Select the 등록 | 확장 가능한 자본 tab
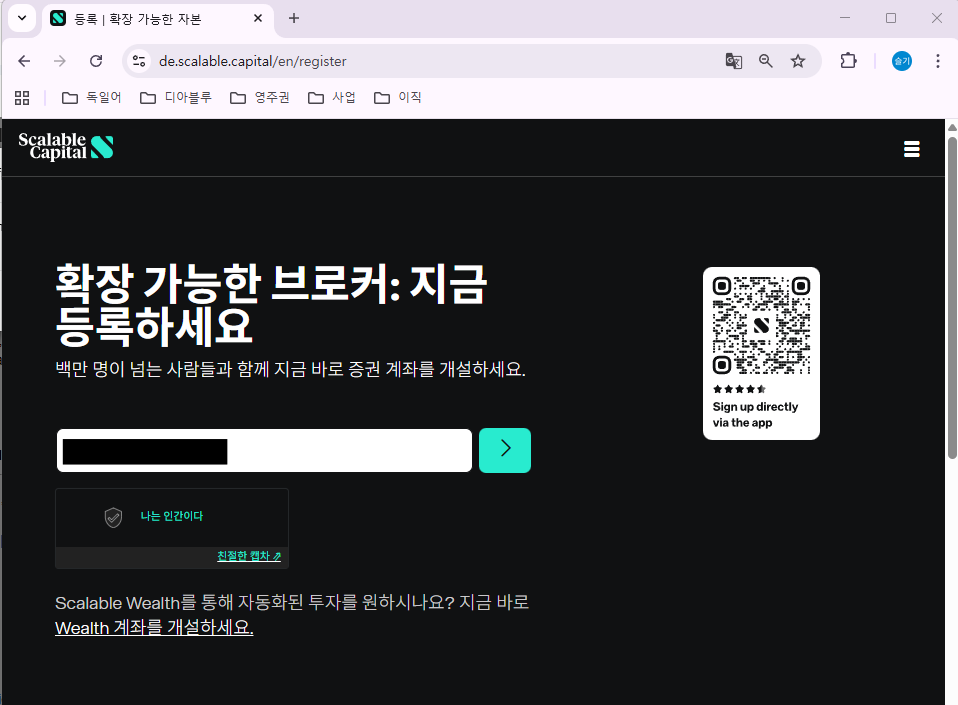 pyautogui.click(x=158, y=19)
